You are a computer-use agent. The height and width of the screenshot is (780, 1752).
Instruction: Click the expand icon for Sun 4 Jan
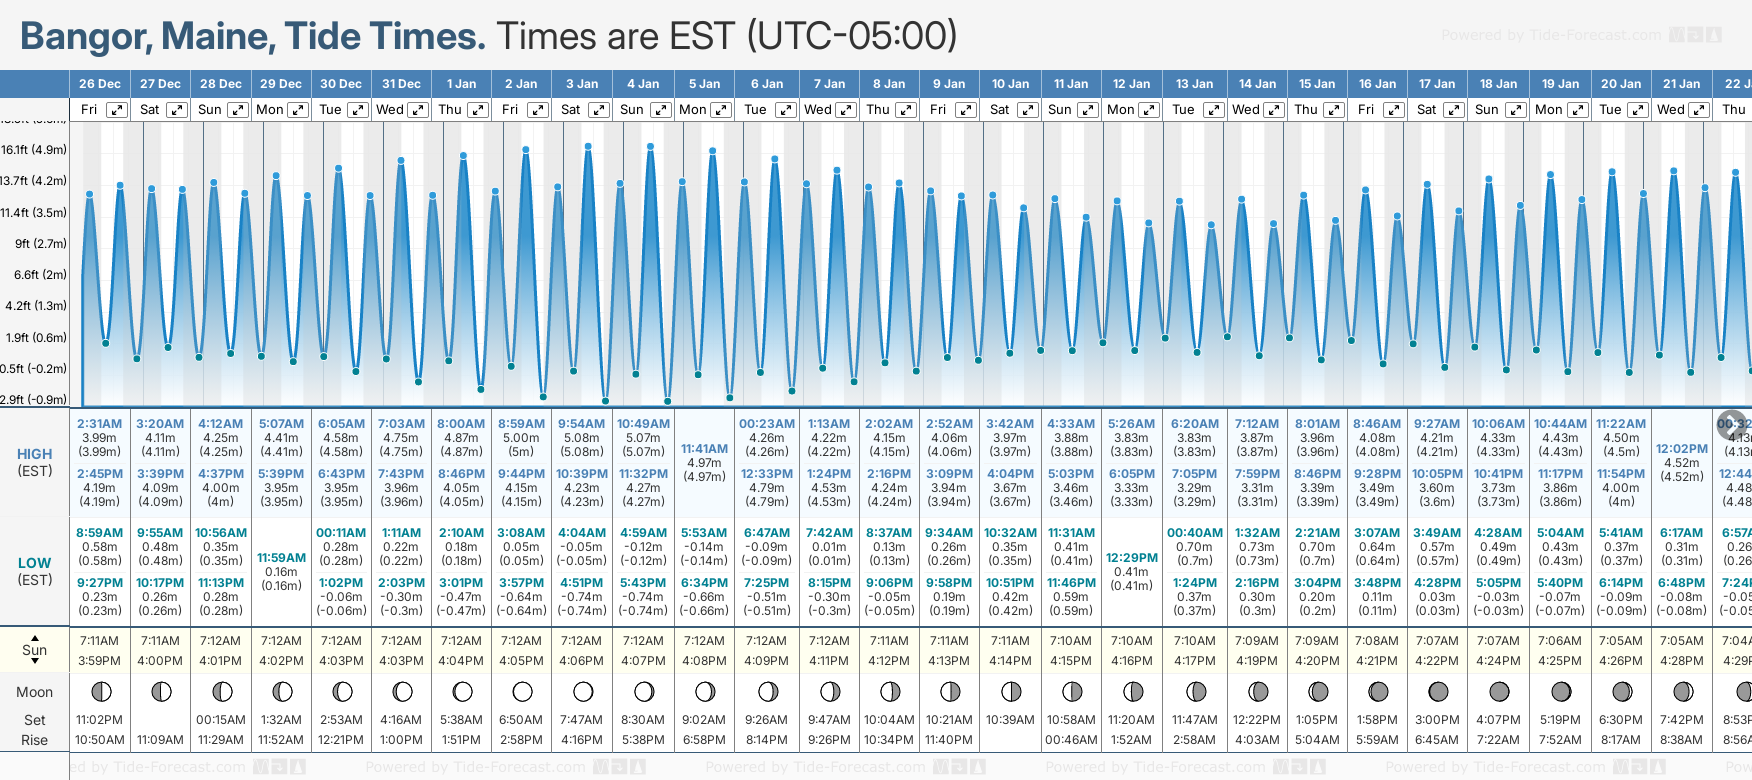[x=660, y=110]
